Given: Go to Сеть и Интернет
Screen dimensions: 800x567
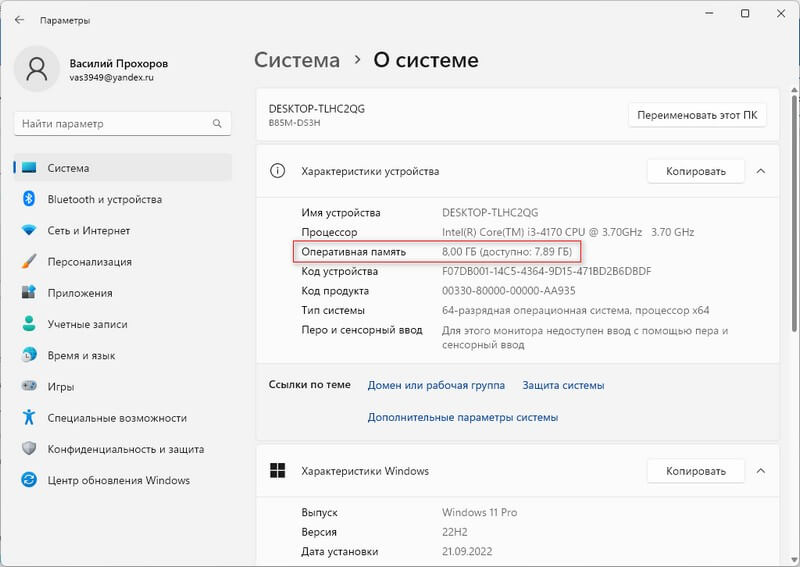Looking at the screenshot, I should pyautogui.click(x=123, y=230).
